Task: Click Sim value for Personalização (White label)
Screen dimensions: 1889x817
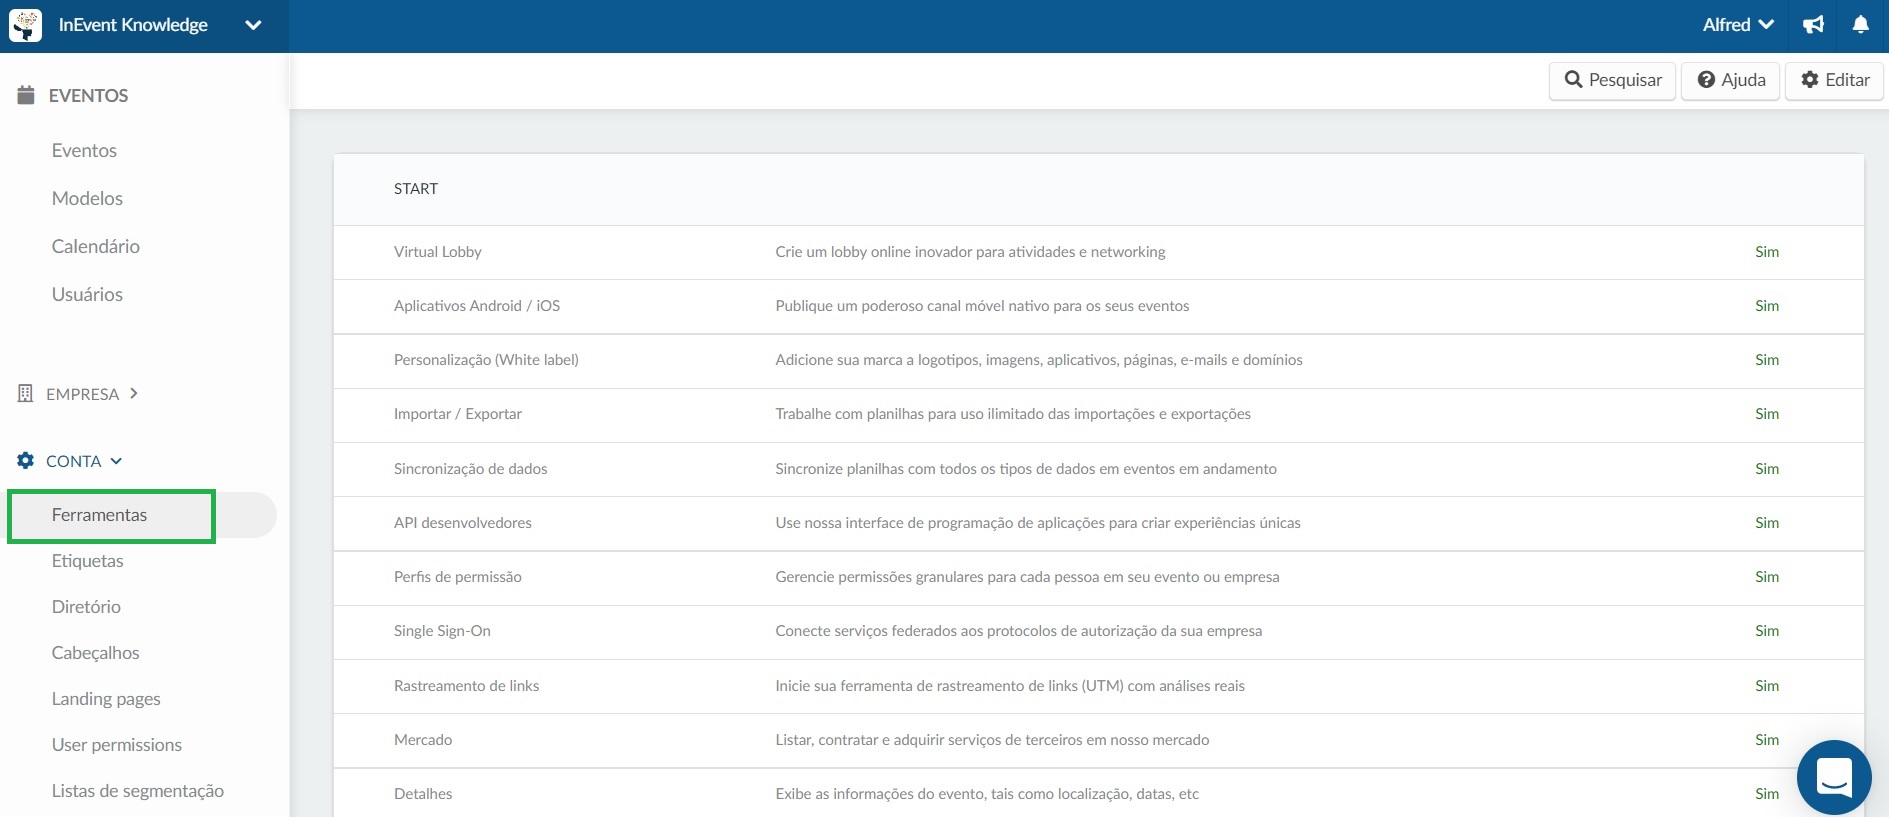Action: [1767, 360]
